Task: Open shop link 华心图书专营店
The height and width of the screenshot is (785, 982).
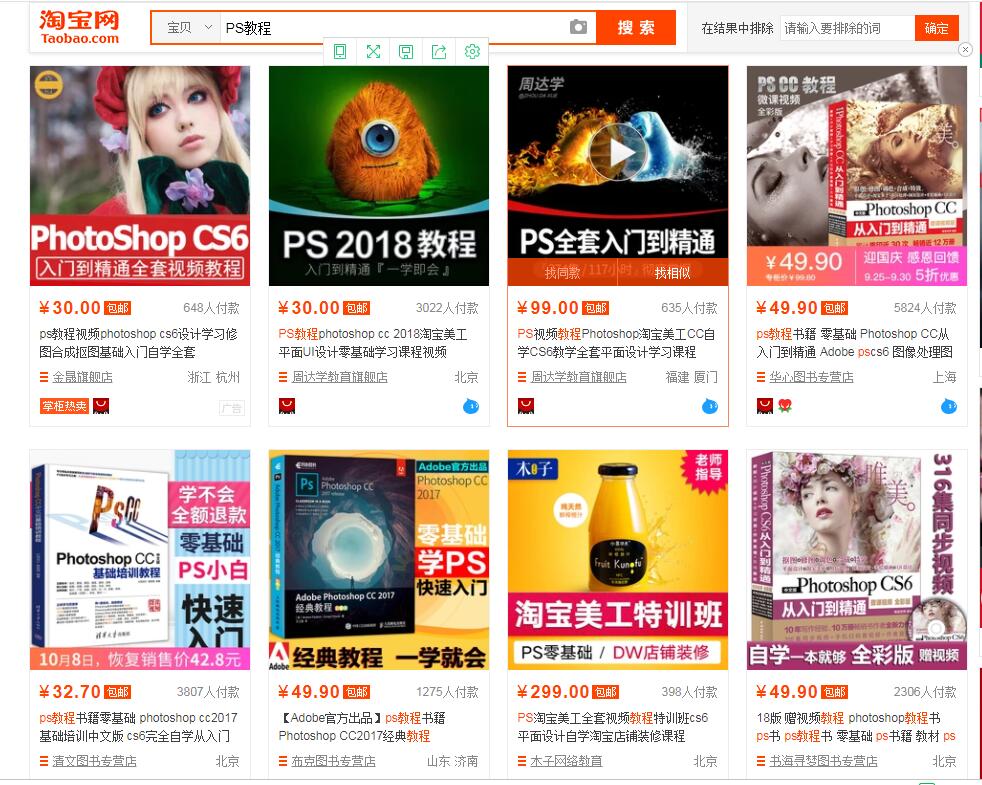Action: click(x=812, y=377)
